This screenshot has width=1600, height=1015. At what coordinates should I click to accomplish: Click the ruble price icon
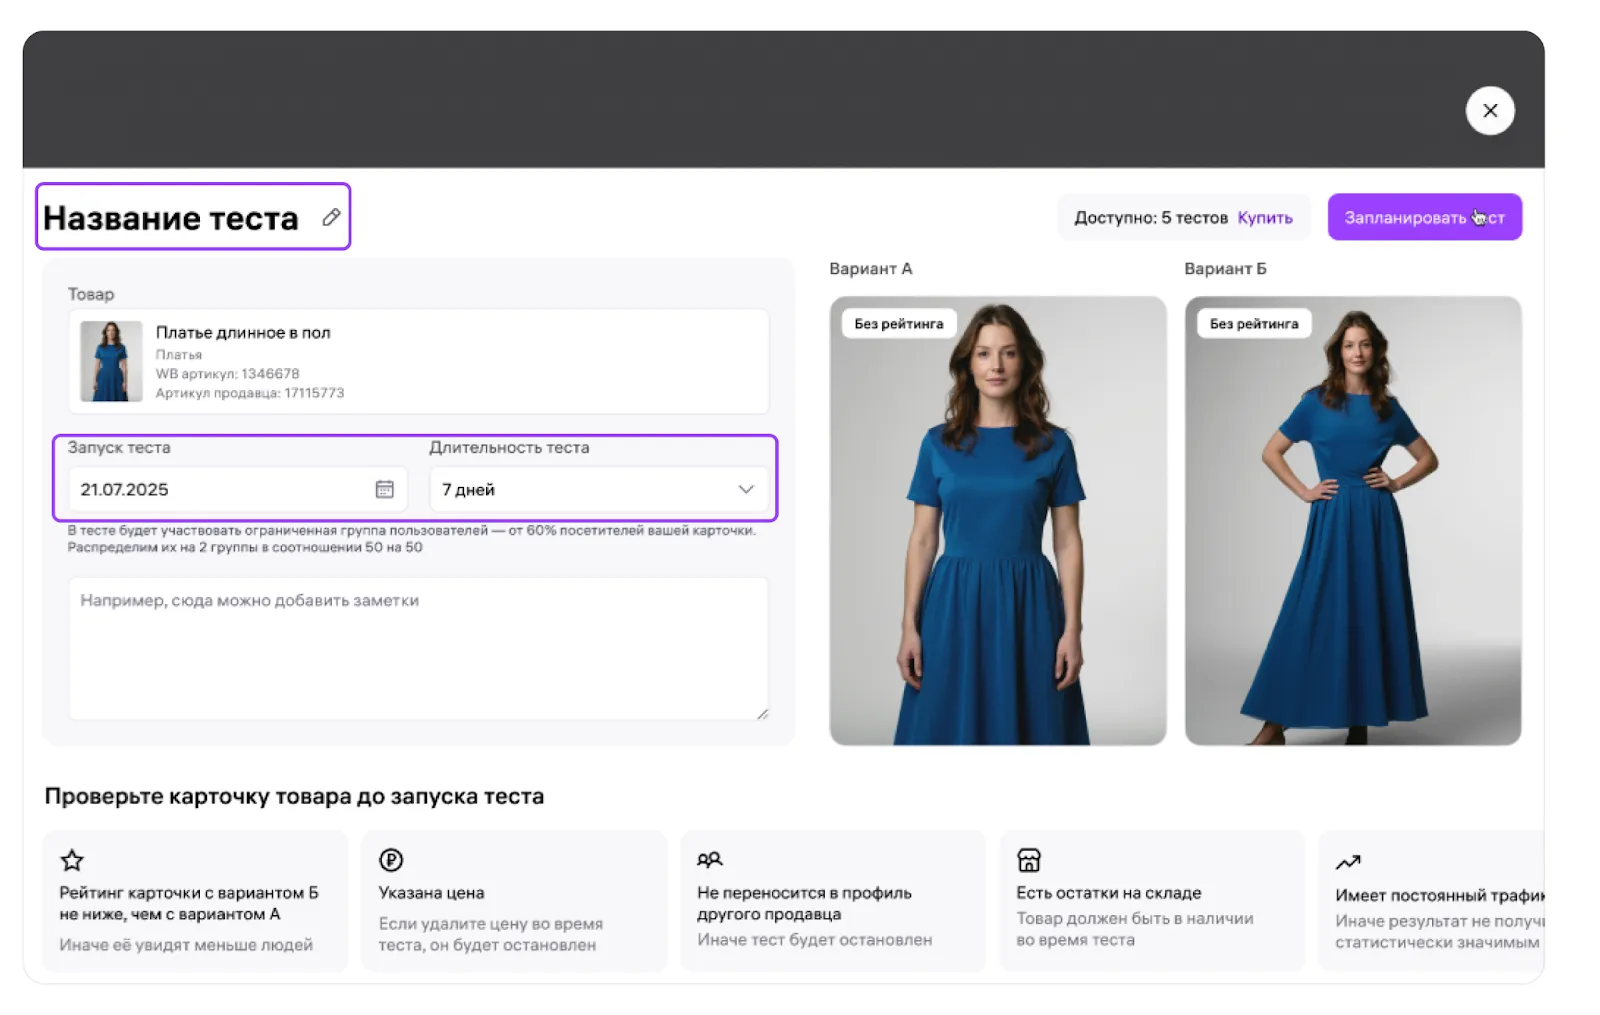(x=391, y=860)
